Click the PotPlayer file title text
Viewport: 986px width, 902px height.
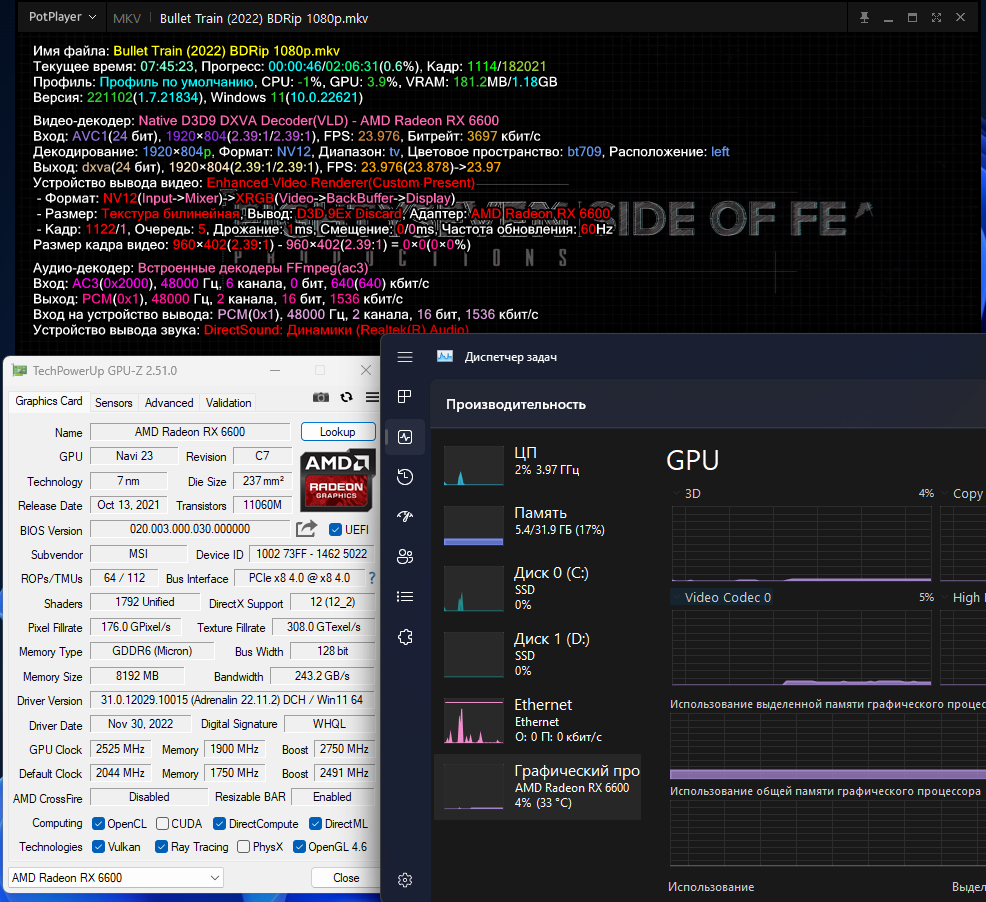tap(264, 18)
